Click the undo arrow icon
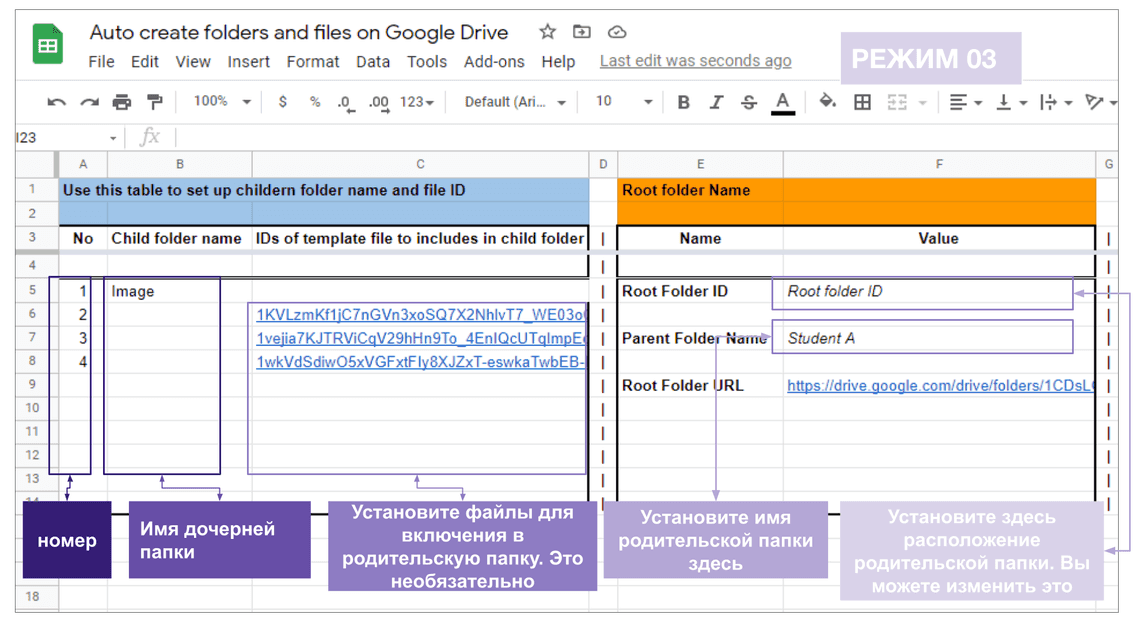Viewport: 1140px width, 622px height. coord(56,102)
